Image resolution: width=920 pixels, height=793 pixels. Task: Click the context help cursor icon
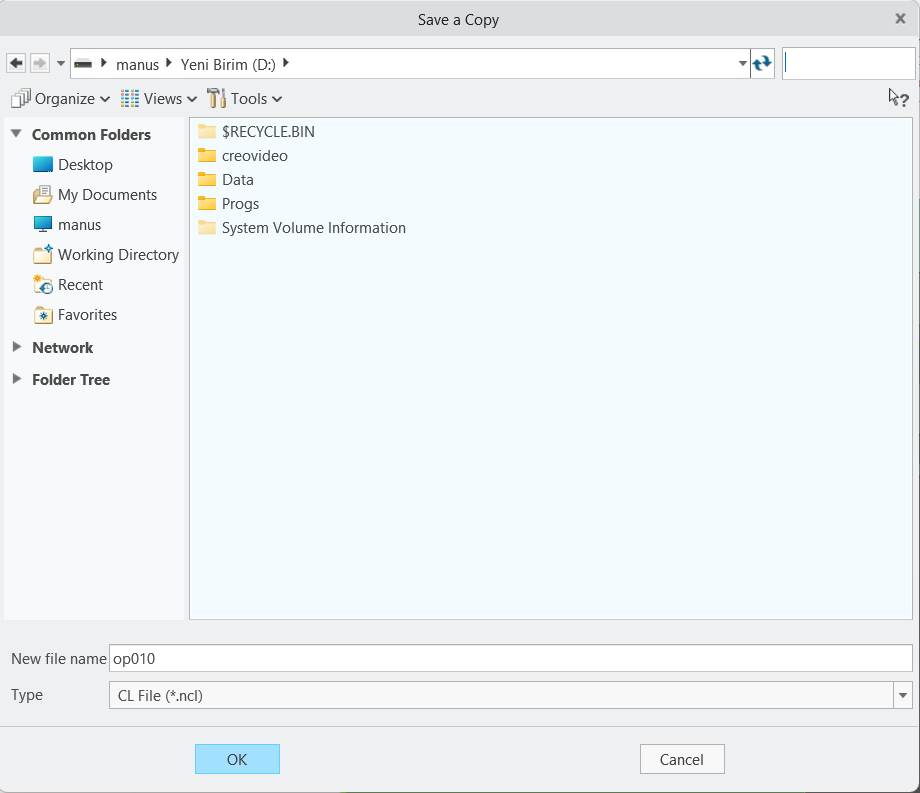(898, 98)
